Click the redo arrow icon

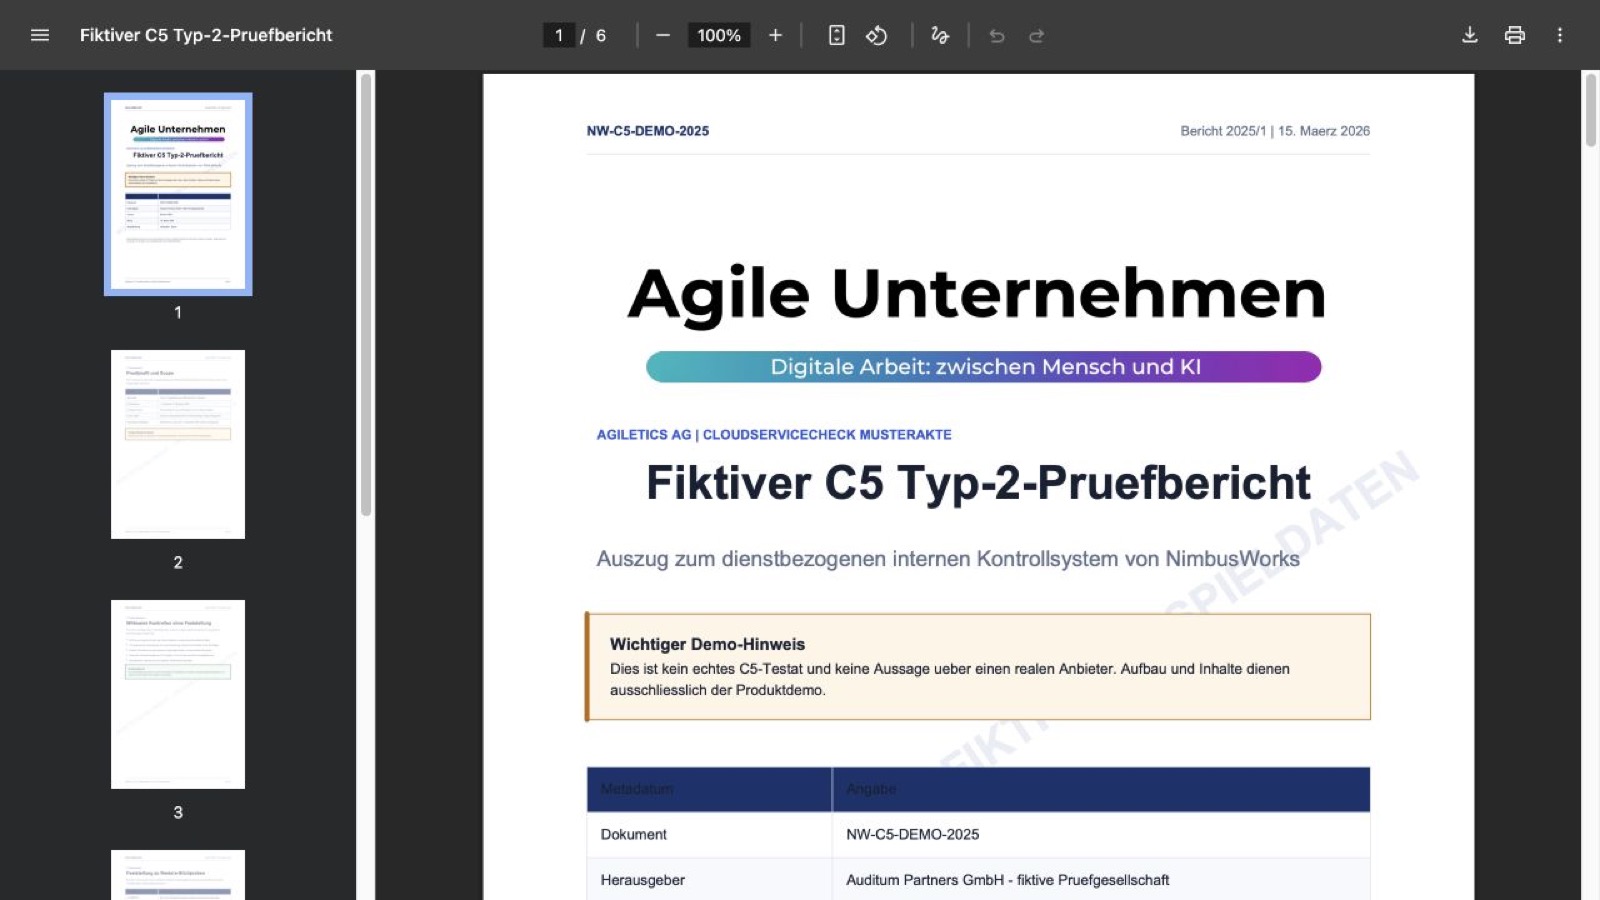(x=1037, y=35)
